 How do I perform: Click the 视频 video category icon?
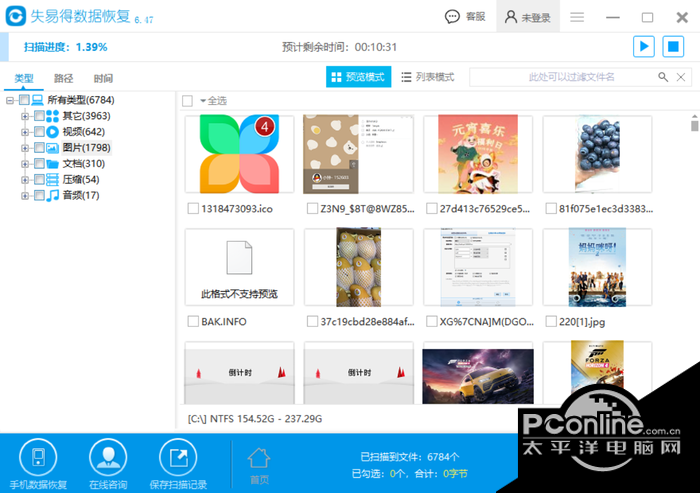tap(53, 132)
